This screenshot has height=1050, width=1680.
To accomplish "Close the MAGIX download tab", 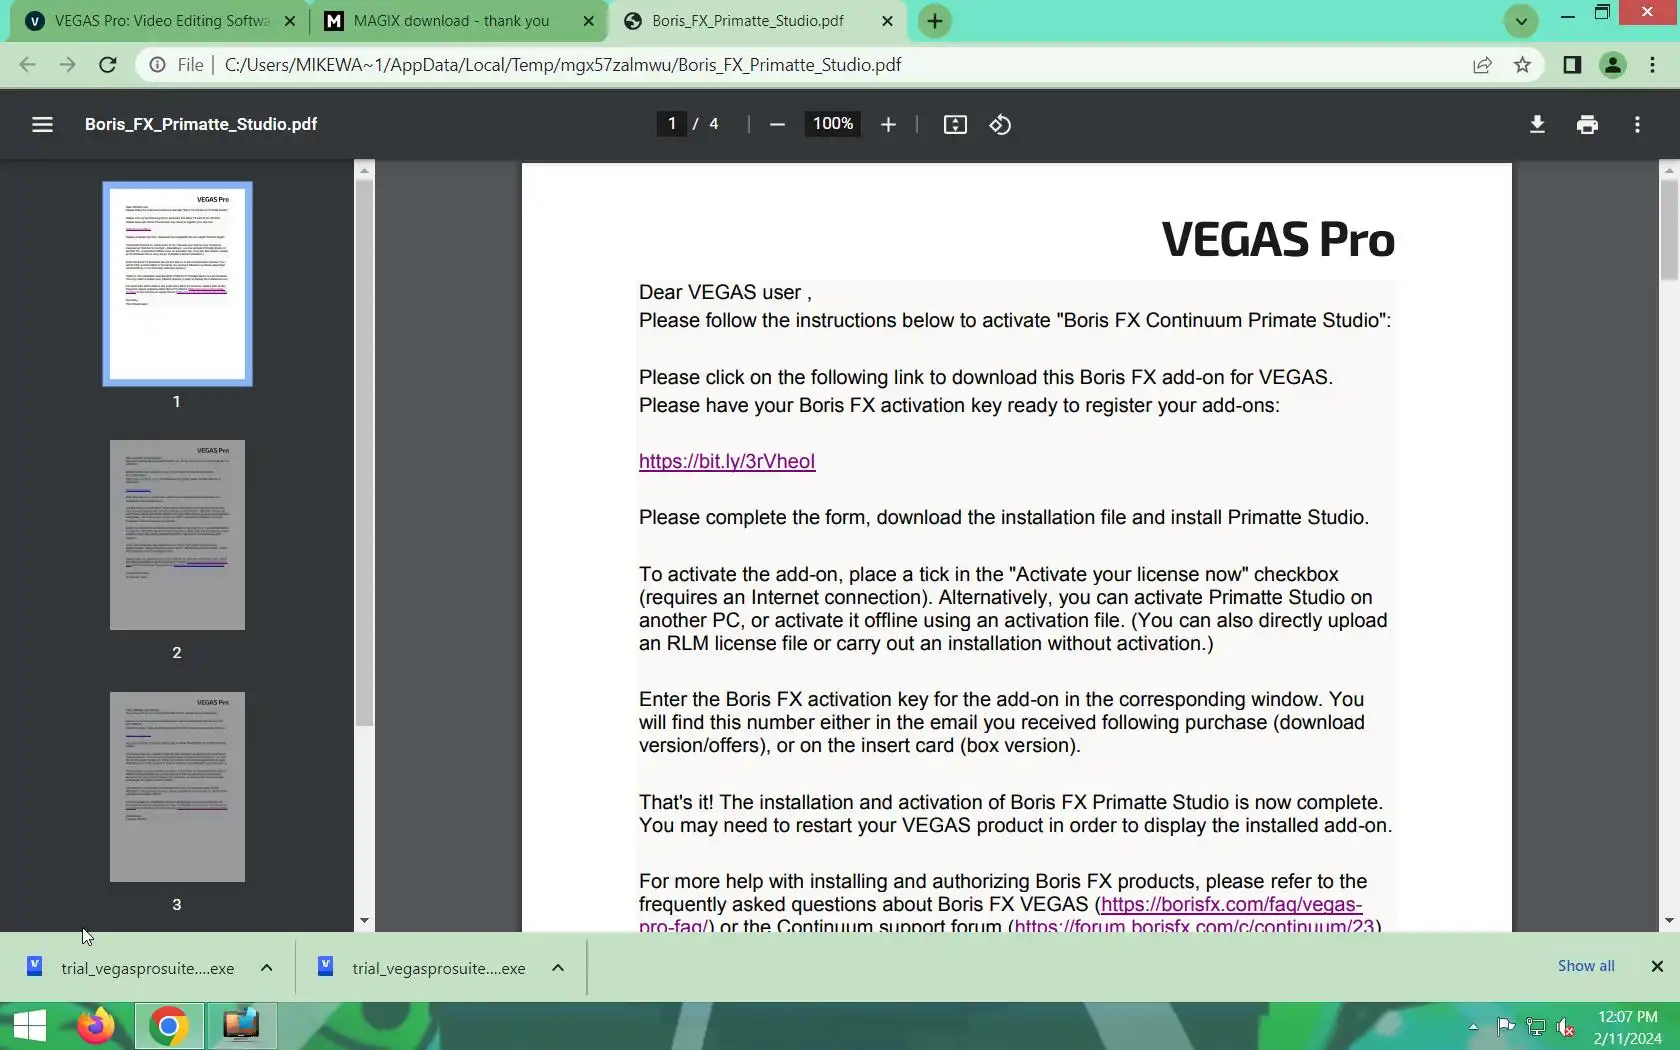I will [x=588, y=21].
